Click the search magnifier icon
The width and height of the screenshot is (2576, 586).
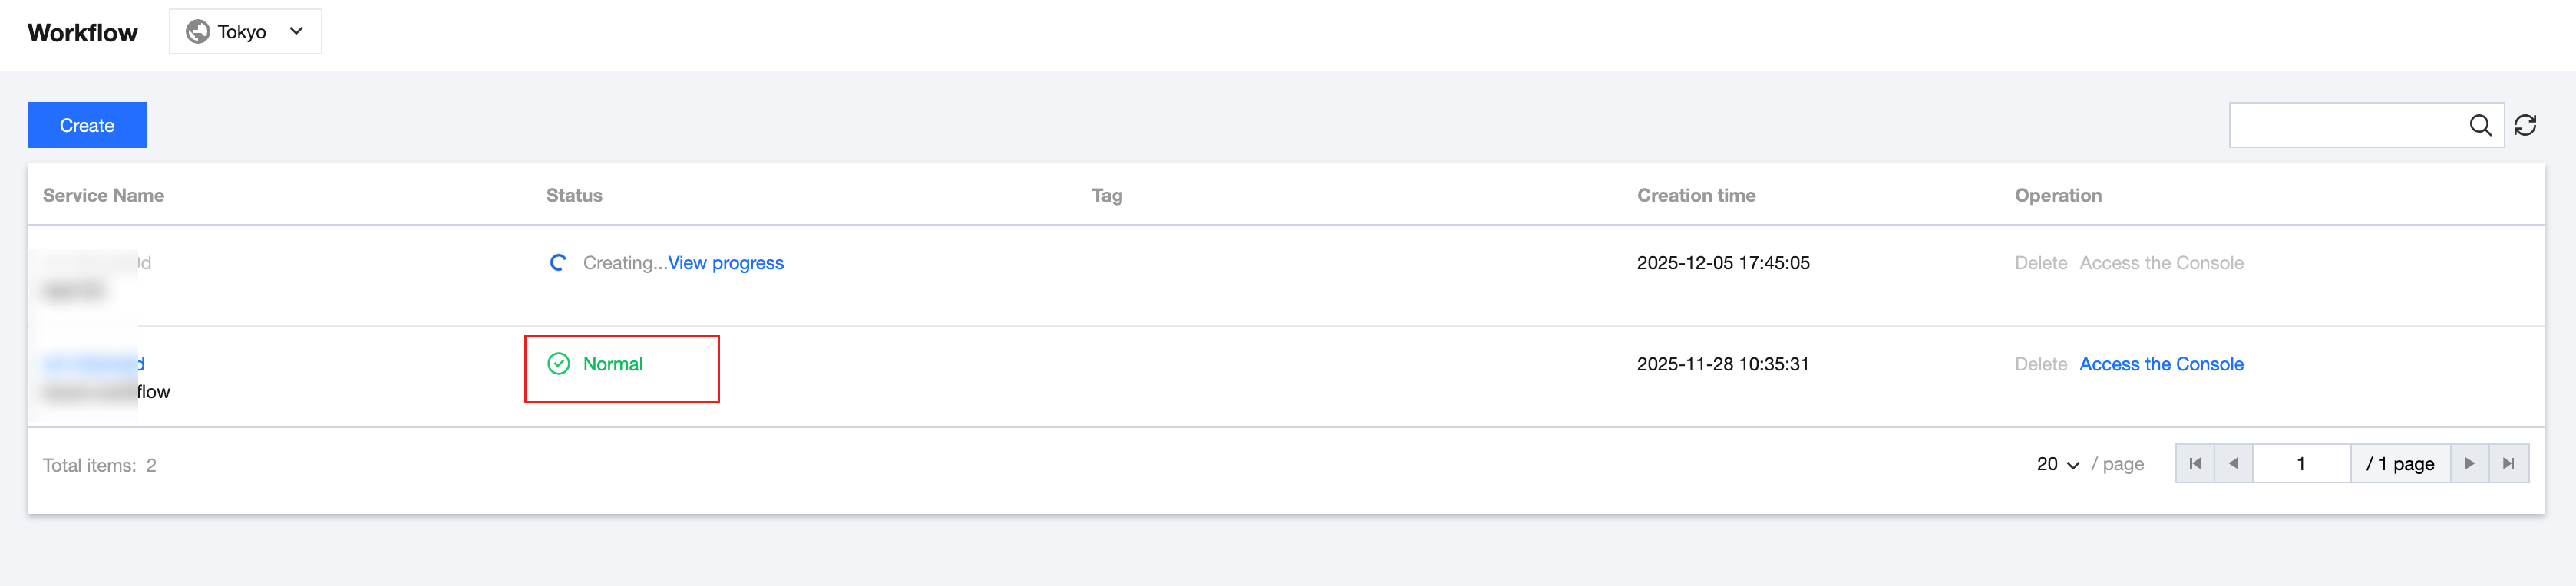pos(2480,125)
